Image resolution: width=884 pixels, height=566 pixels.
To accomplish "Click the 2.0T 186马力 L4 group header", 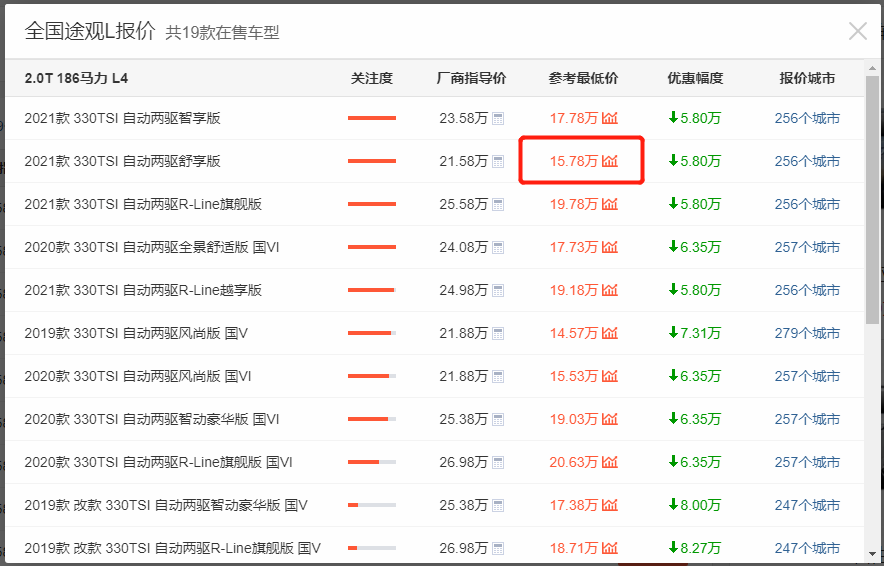I will coord(76,78).
